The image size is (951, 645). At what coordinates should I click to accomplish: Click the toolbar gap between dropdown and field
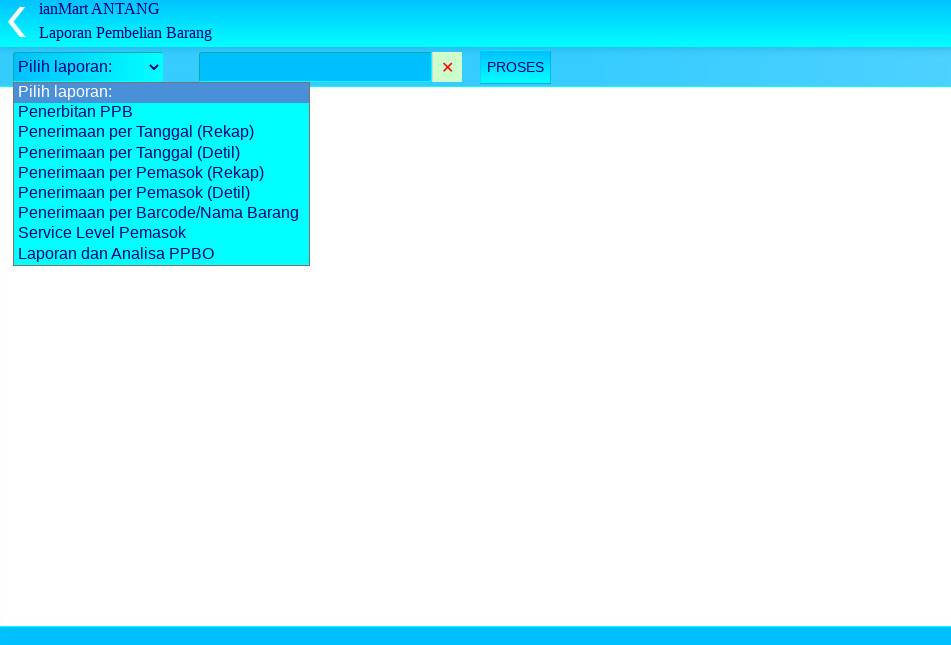(x=181, y=67)
